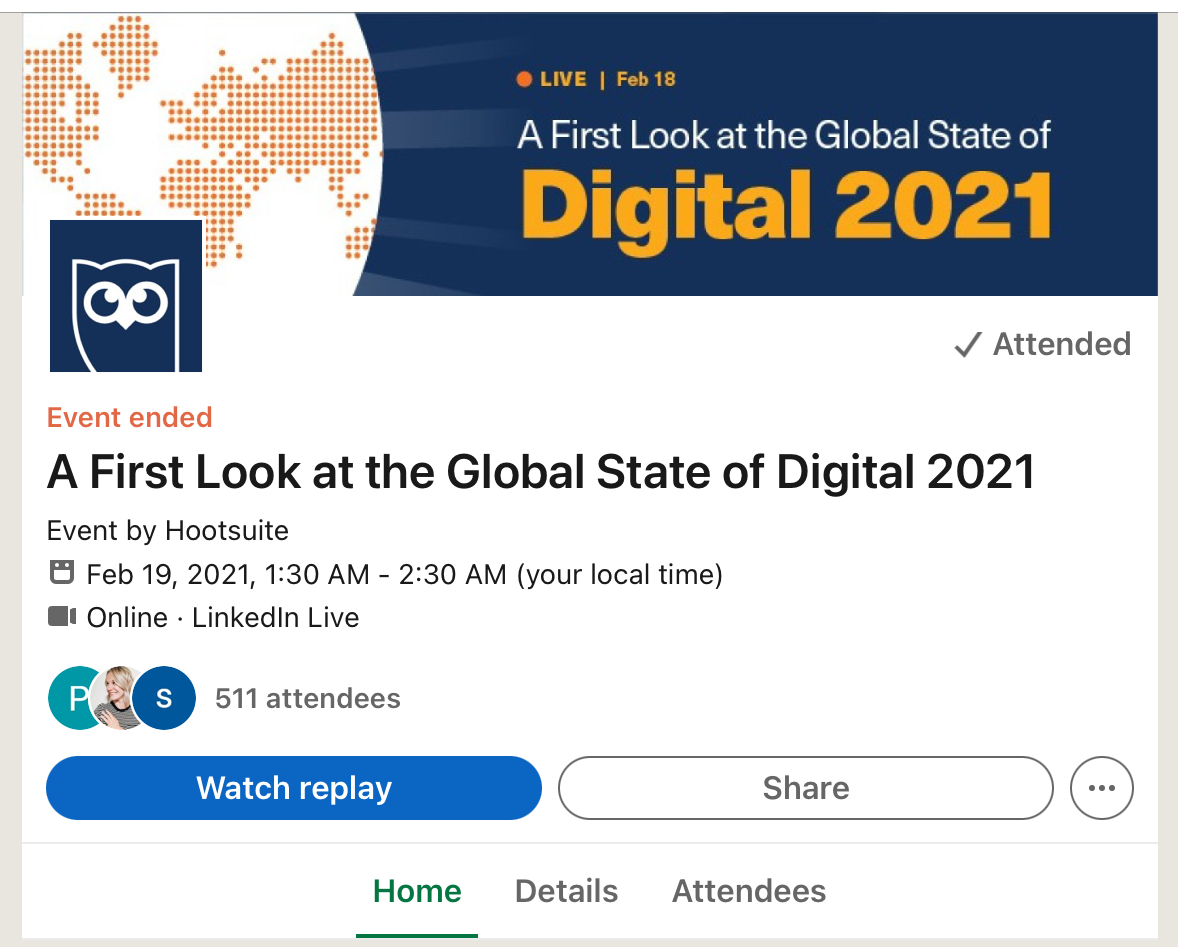Select the blue "S" attendee avatar
Viewport: 1178px width, 947px height.
pos(164,698)
